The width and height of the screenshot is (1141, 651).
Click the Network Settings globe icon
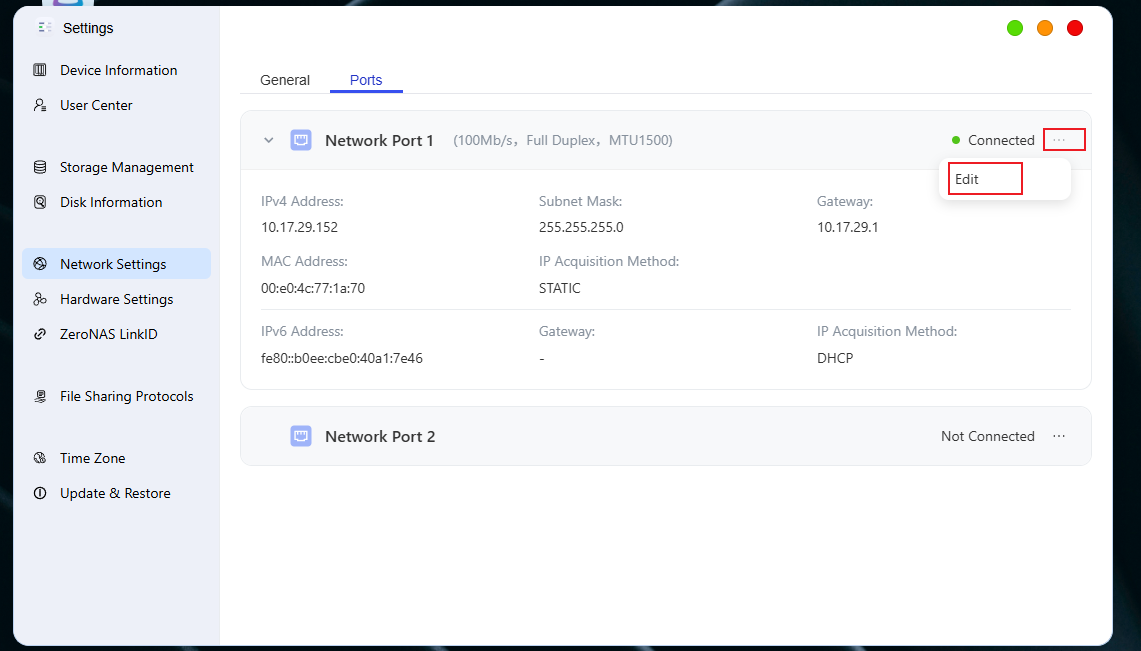pyautogui.click(x=40, y=264)
